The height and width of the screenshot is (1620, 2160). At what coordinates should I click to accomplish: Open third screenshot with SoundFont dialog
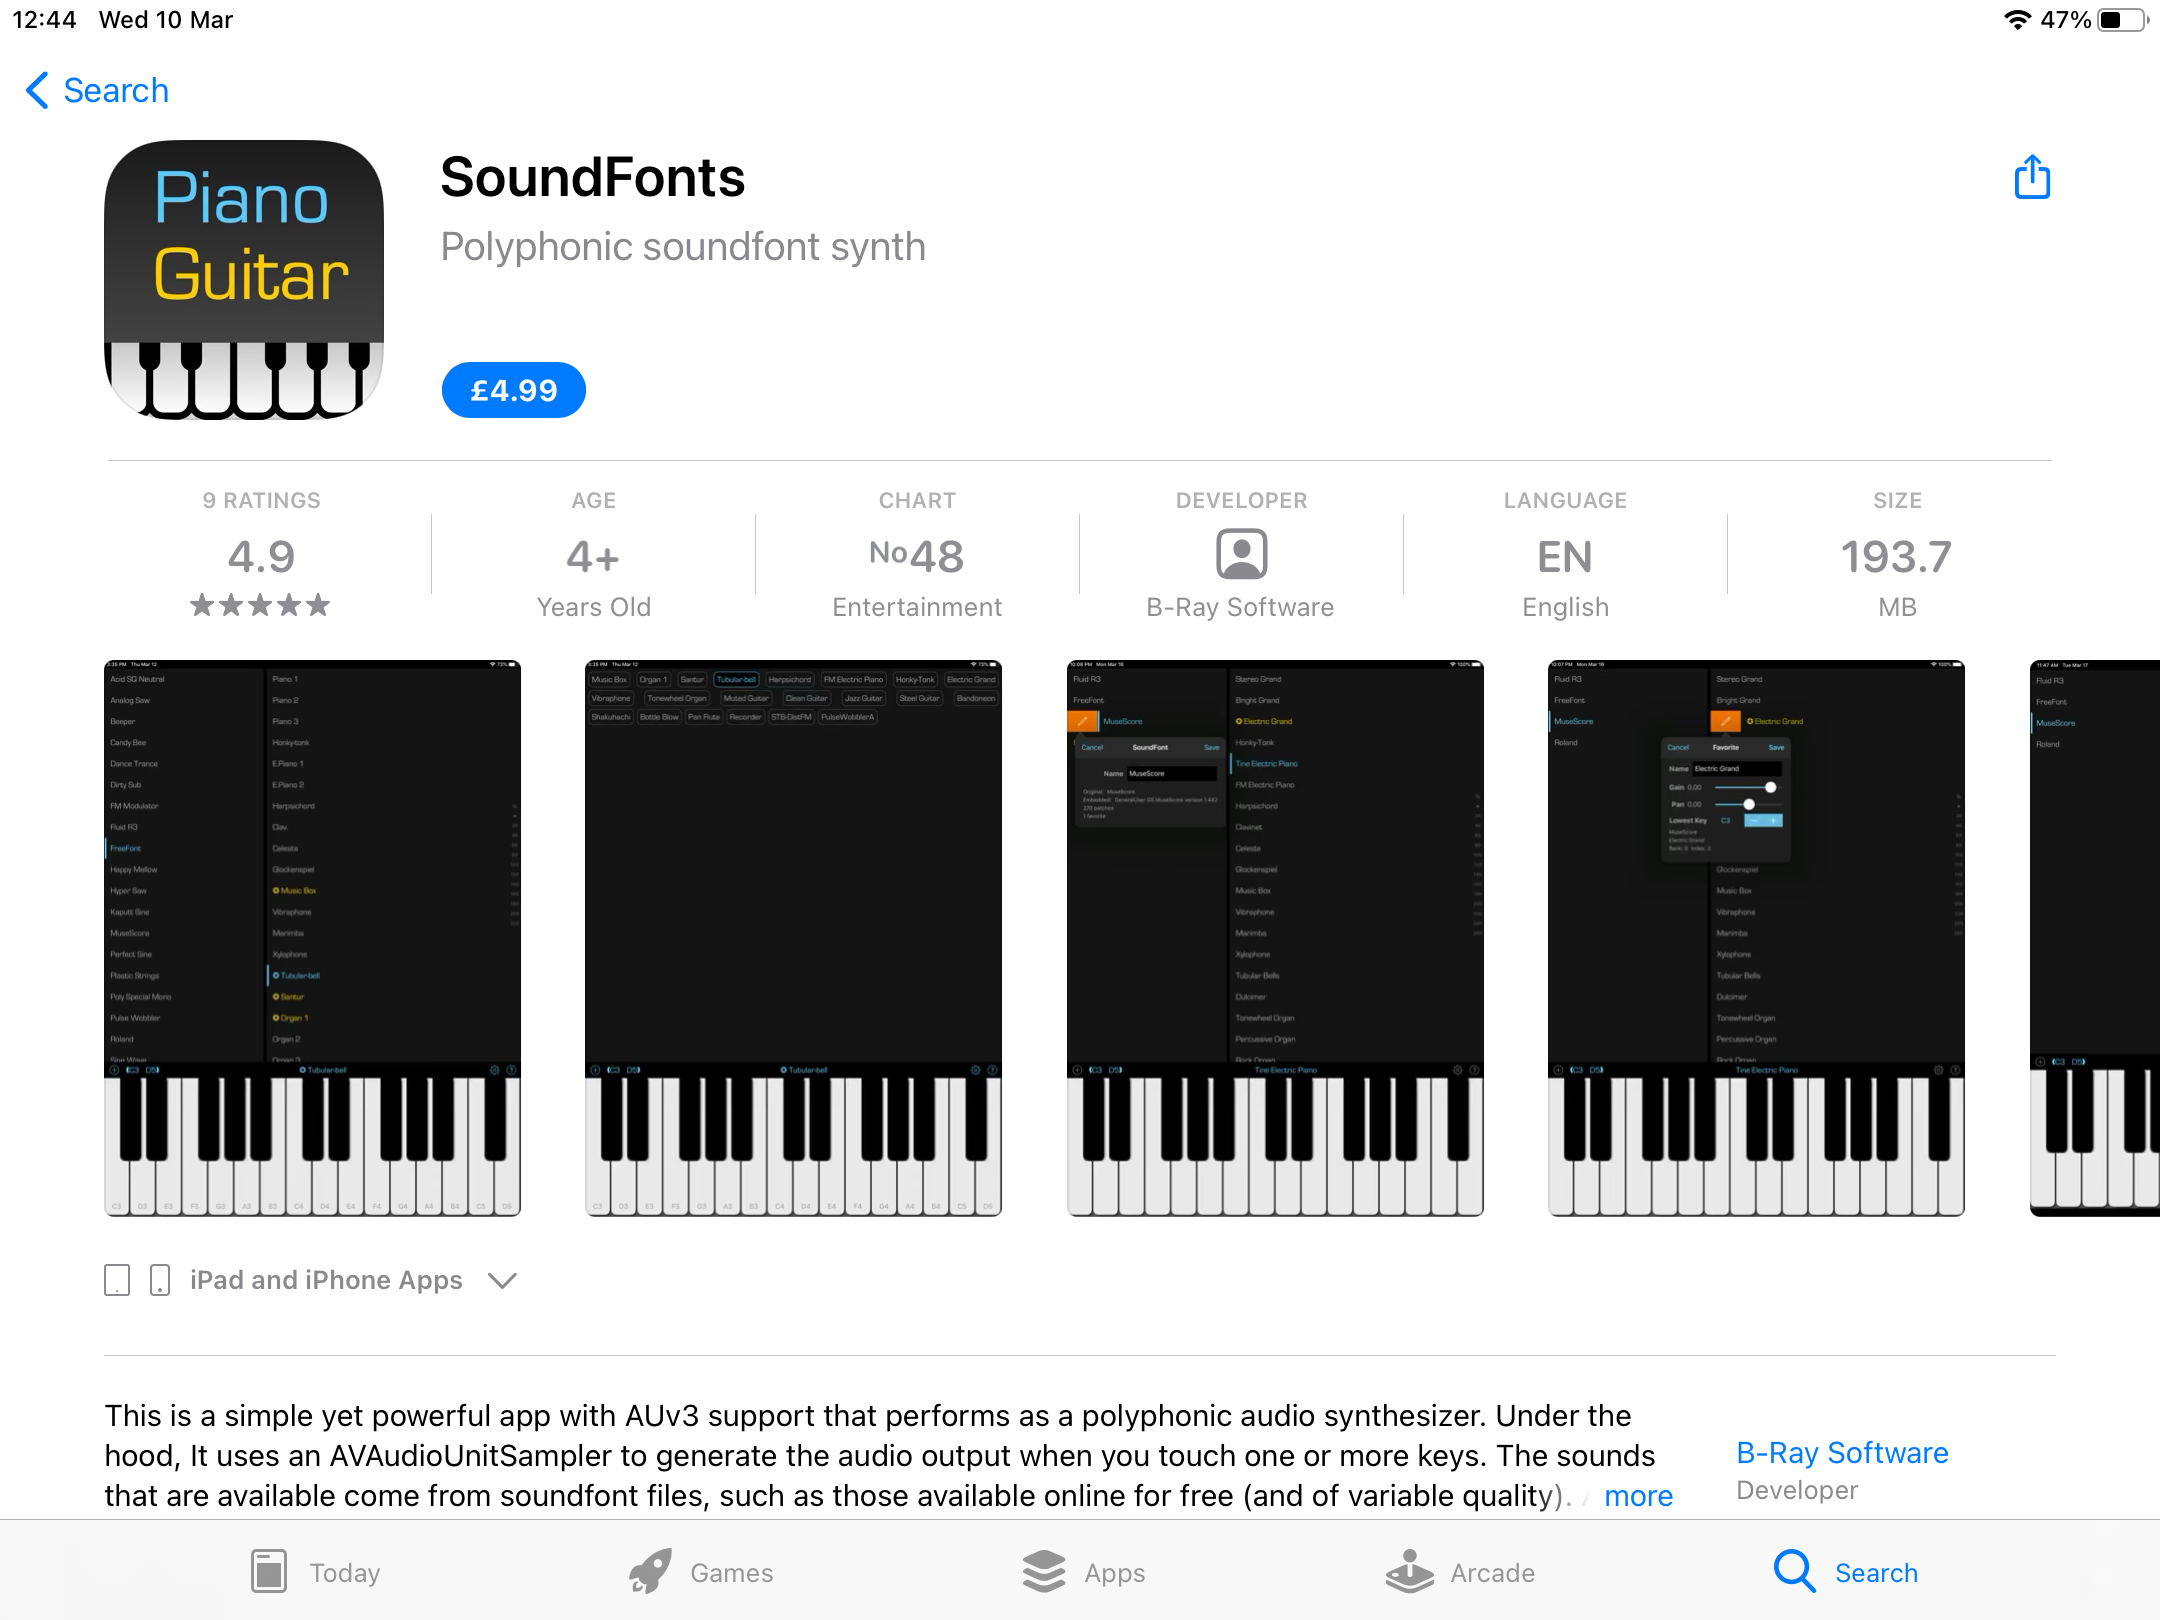1275,938
